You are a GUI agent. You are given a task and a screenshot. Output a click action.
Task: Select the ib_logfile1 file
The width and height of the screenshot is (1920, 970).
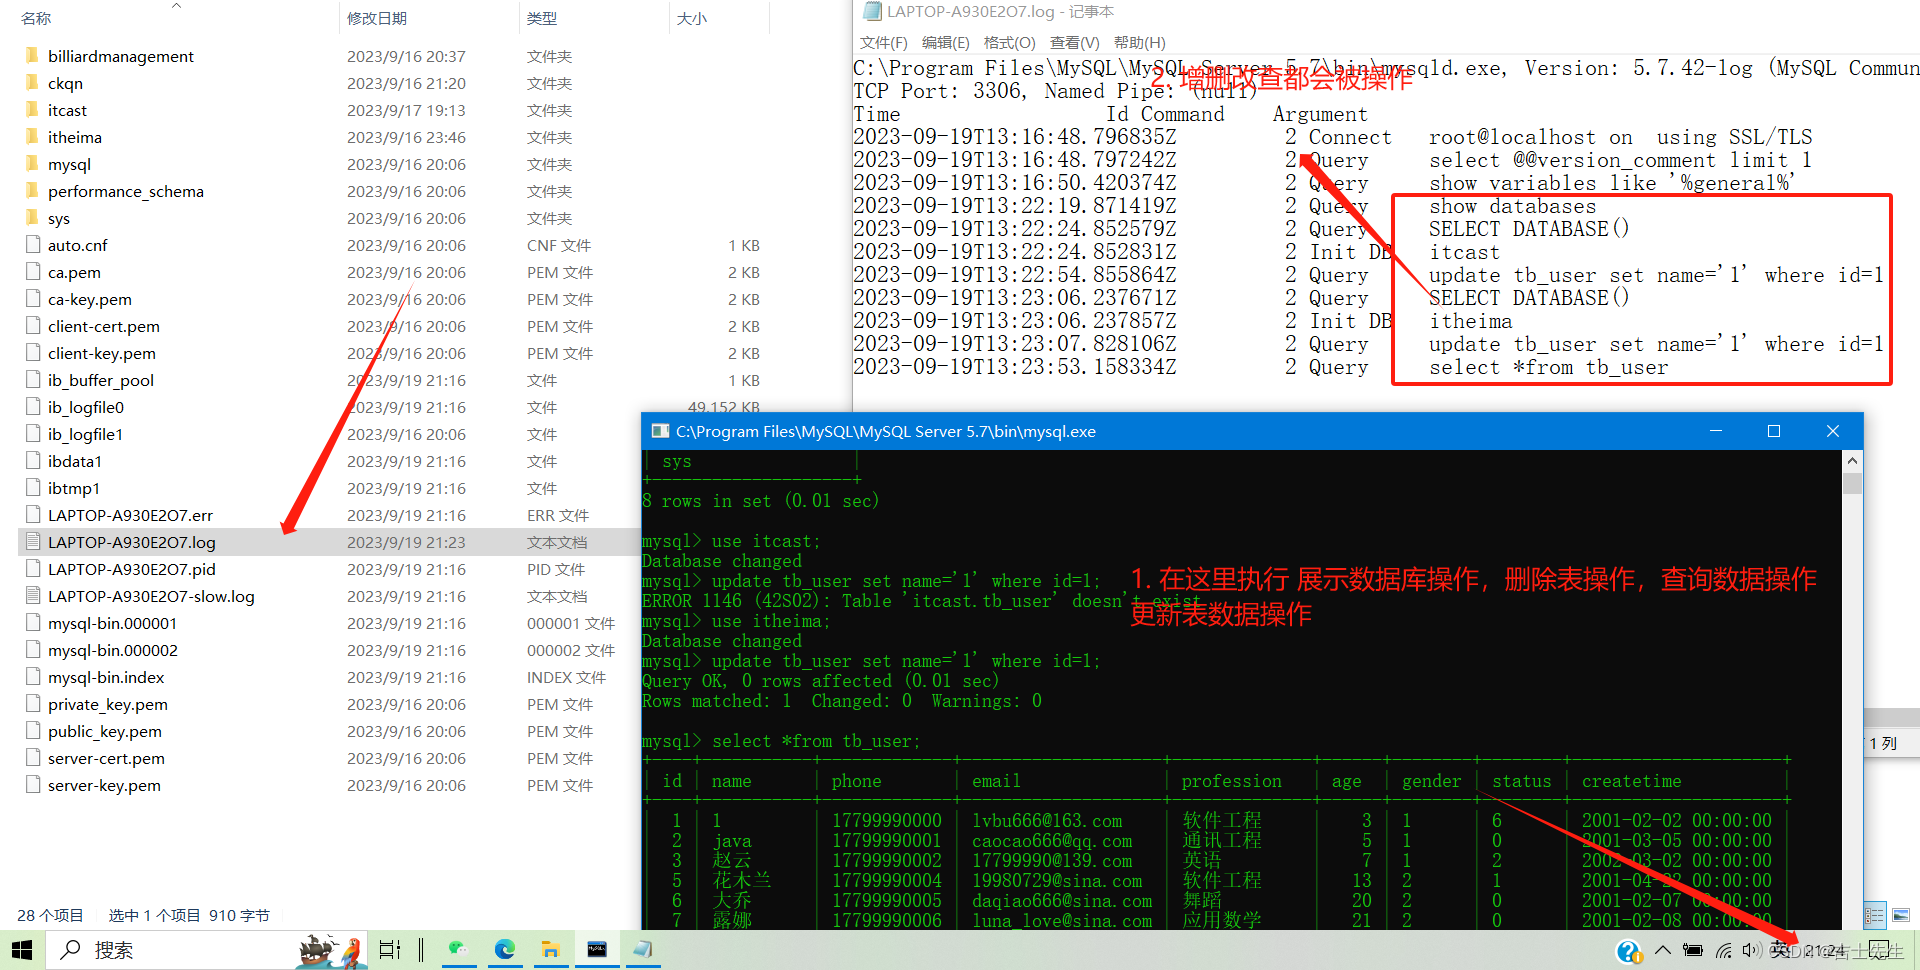coord(86,434)
